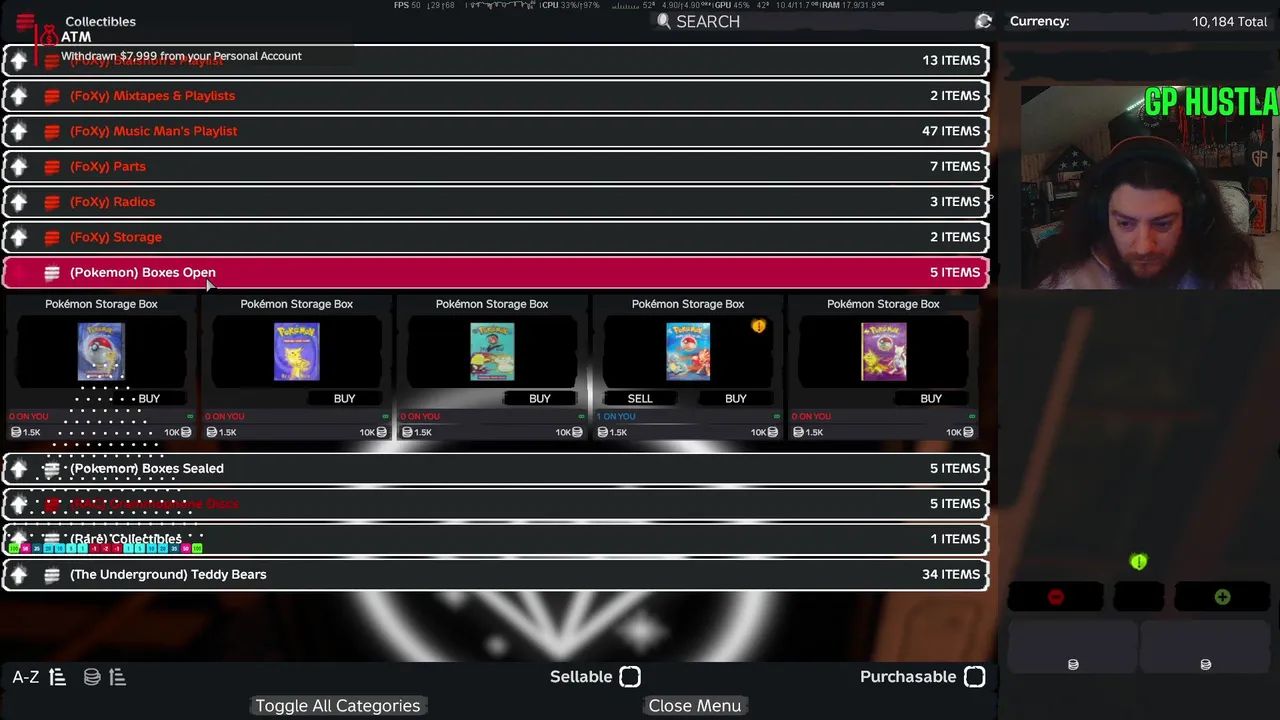Click the 'Withdrawn $7,999' notification text
The width and height of the screenshot is (1280, 720).
point(181,56)
